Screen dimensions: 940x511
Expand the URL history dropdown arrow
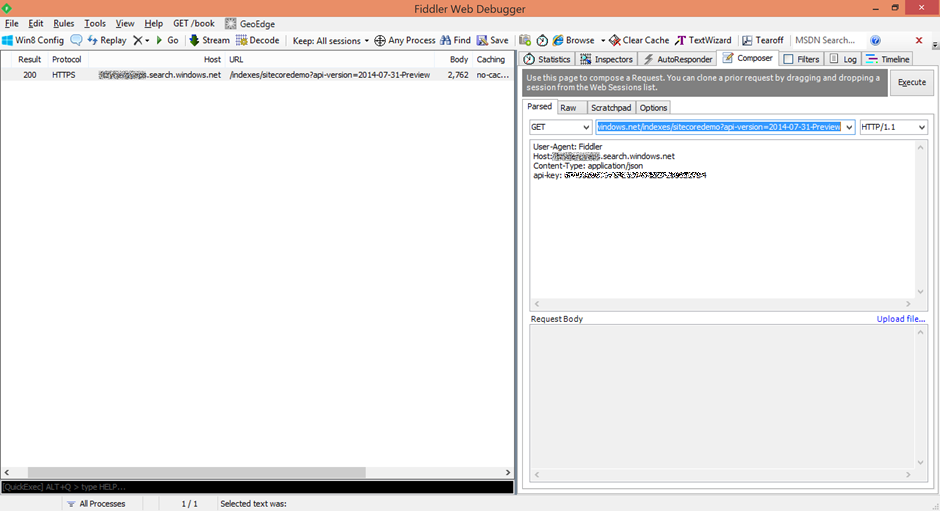[849, 127]
